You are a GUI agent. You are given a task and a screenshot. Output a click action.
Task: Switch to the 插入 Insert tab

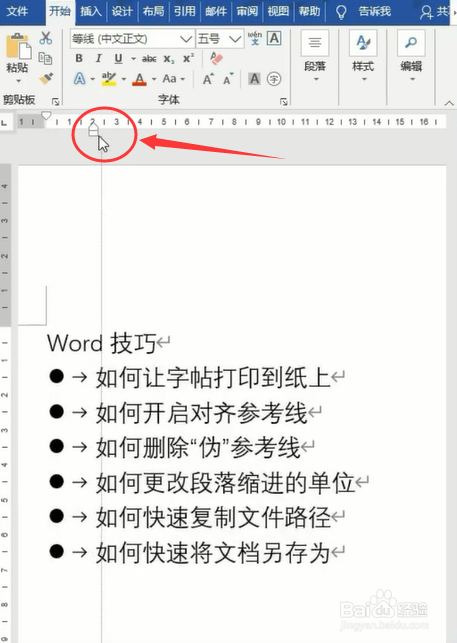[91, 11]
